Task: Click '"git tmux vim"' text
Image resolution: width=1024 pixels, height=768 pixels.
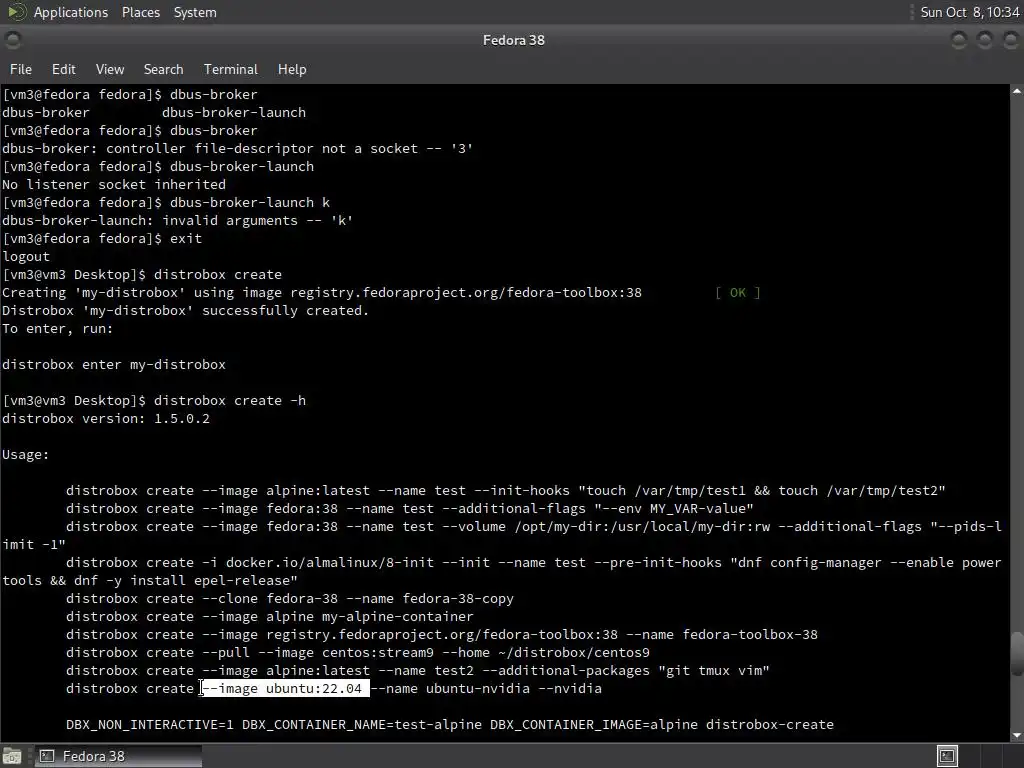Action: coord(714,671)
